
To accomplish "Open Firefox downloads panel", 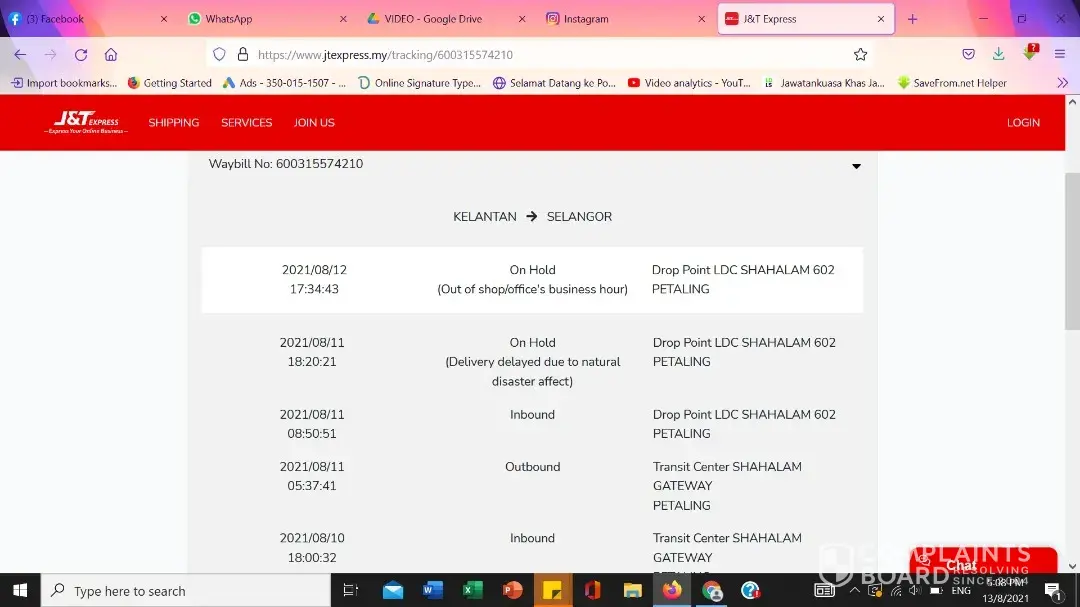I will pos(998,55).
